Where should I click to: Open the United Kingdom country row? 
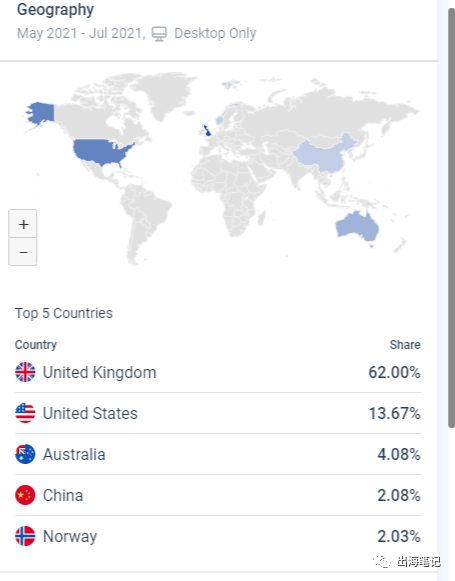pos(218,372)
